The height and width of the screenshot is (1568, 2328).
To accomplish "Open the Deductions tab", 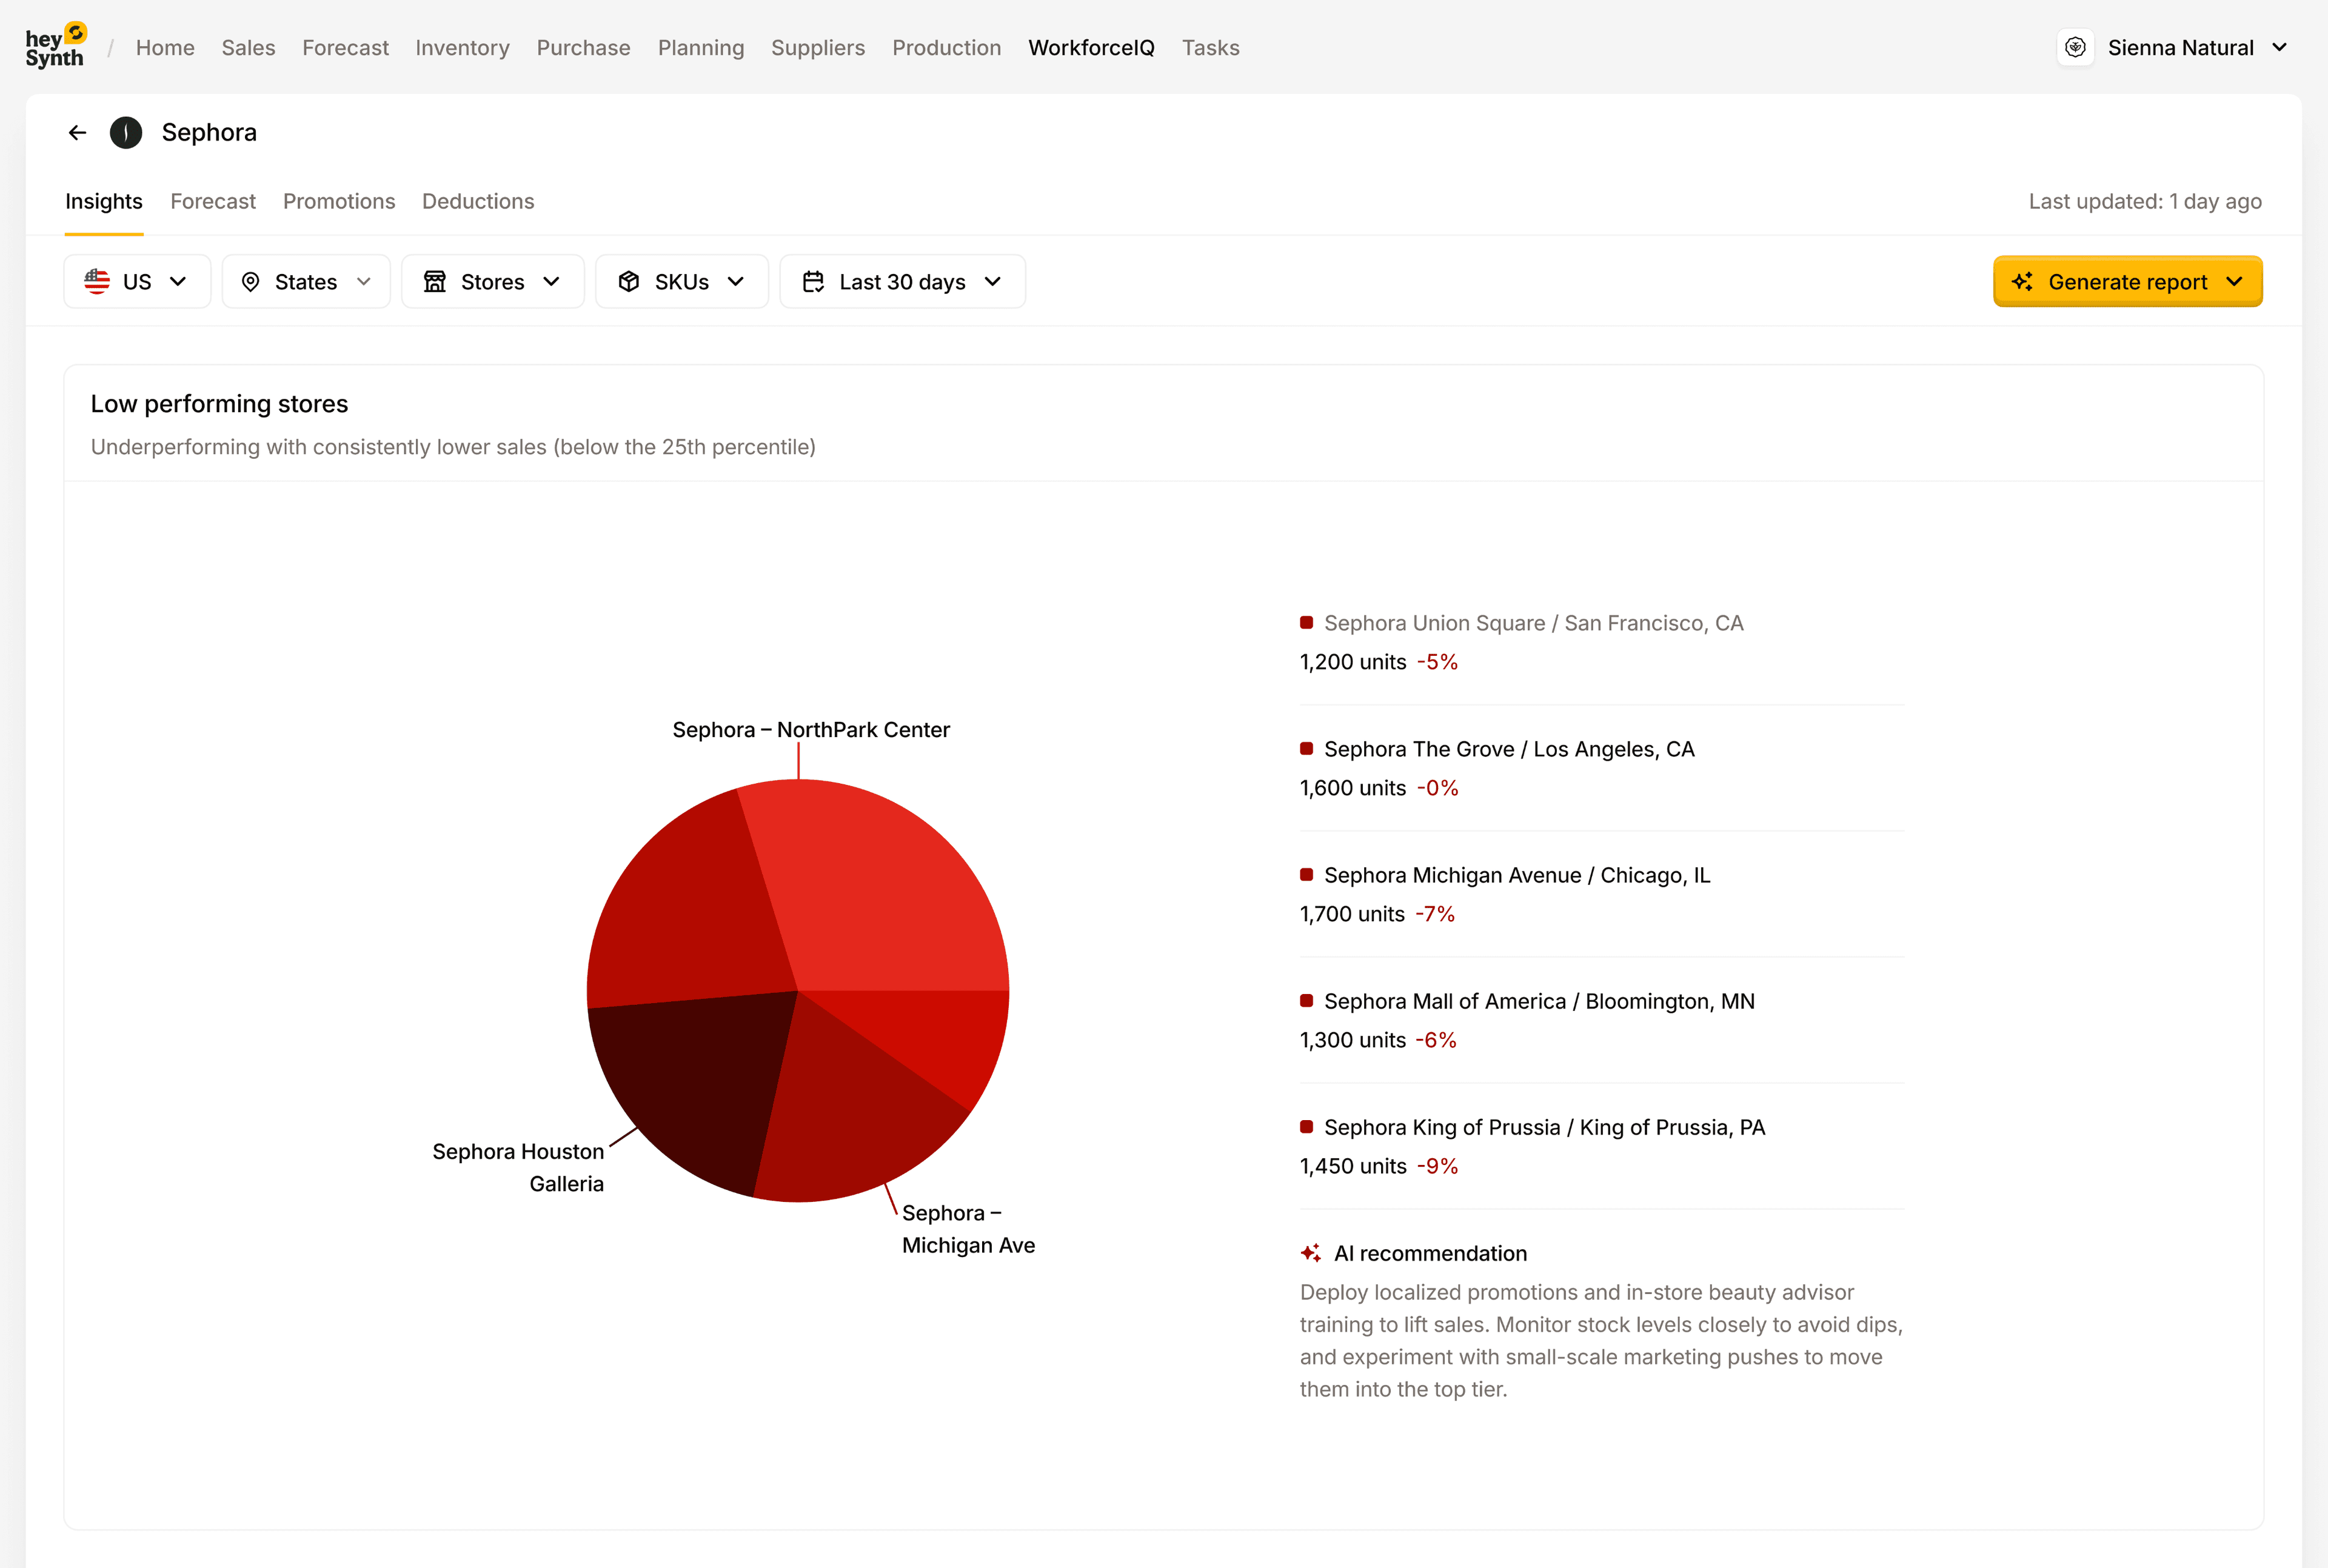I will click(x=478, y=201).
